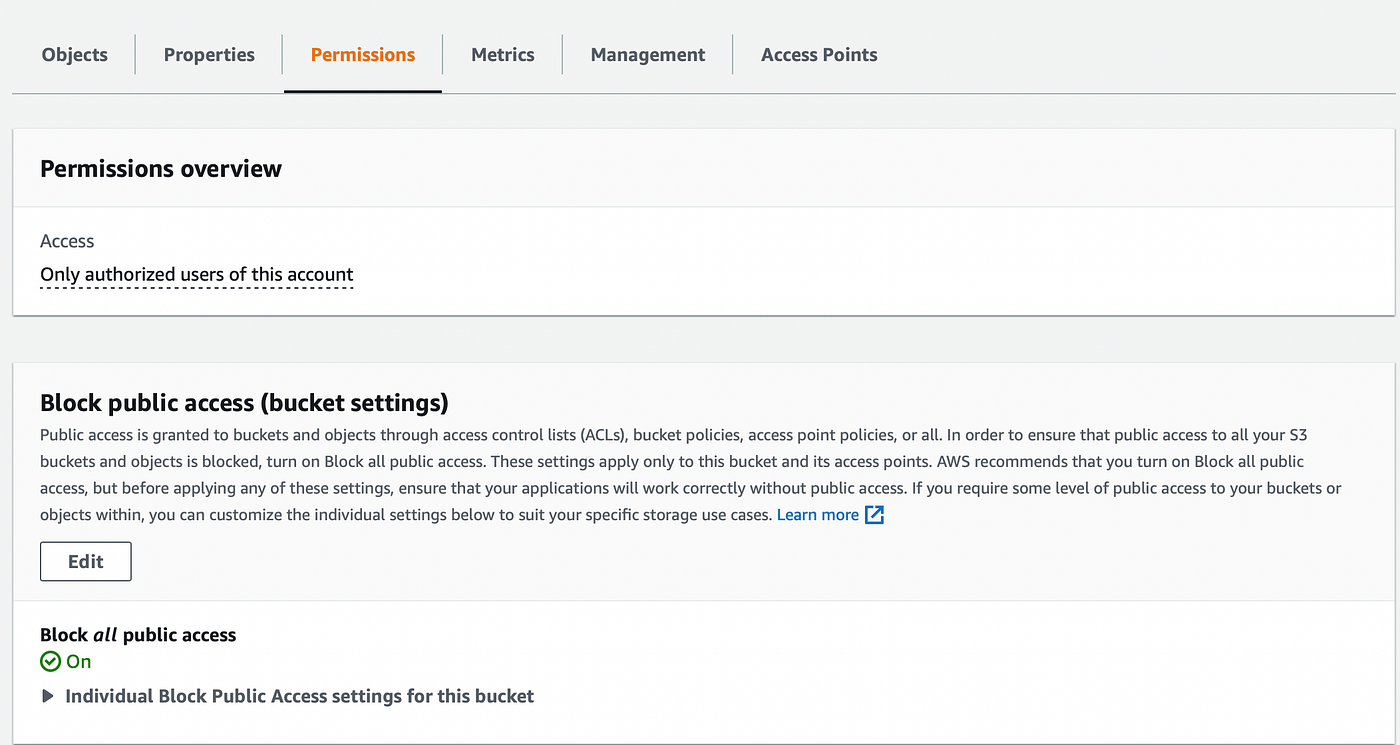Open the Objects tab
Image resolution: width=1400 pixels, height=745 pixels.
point(75,55)
